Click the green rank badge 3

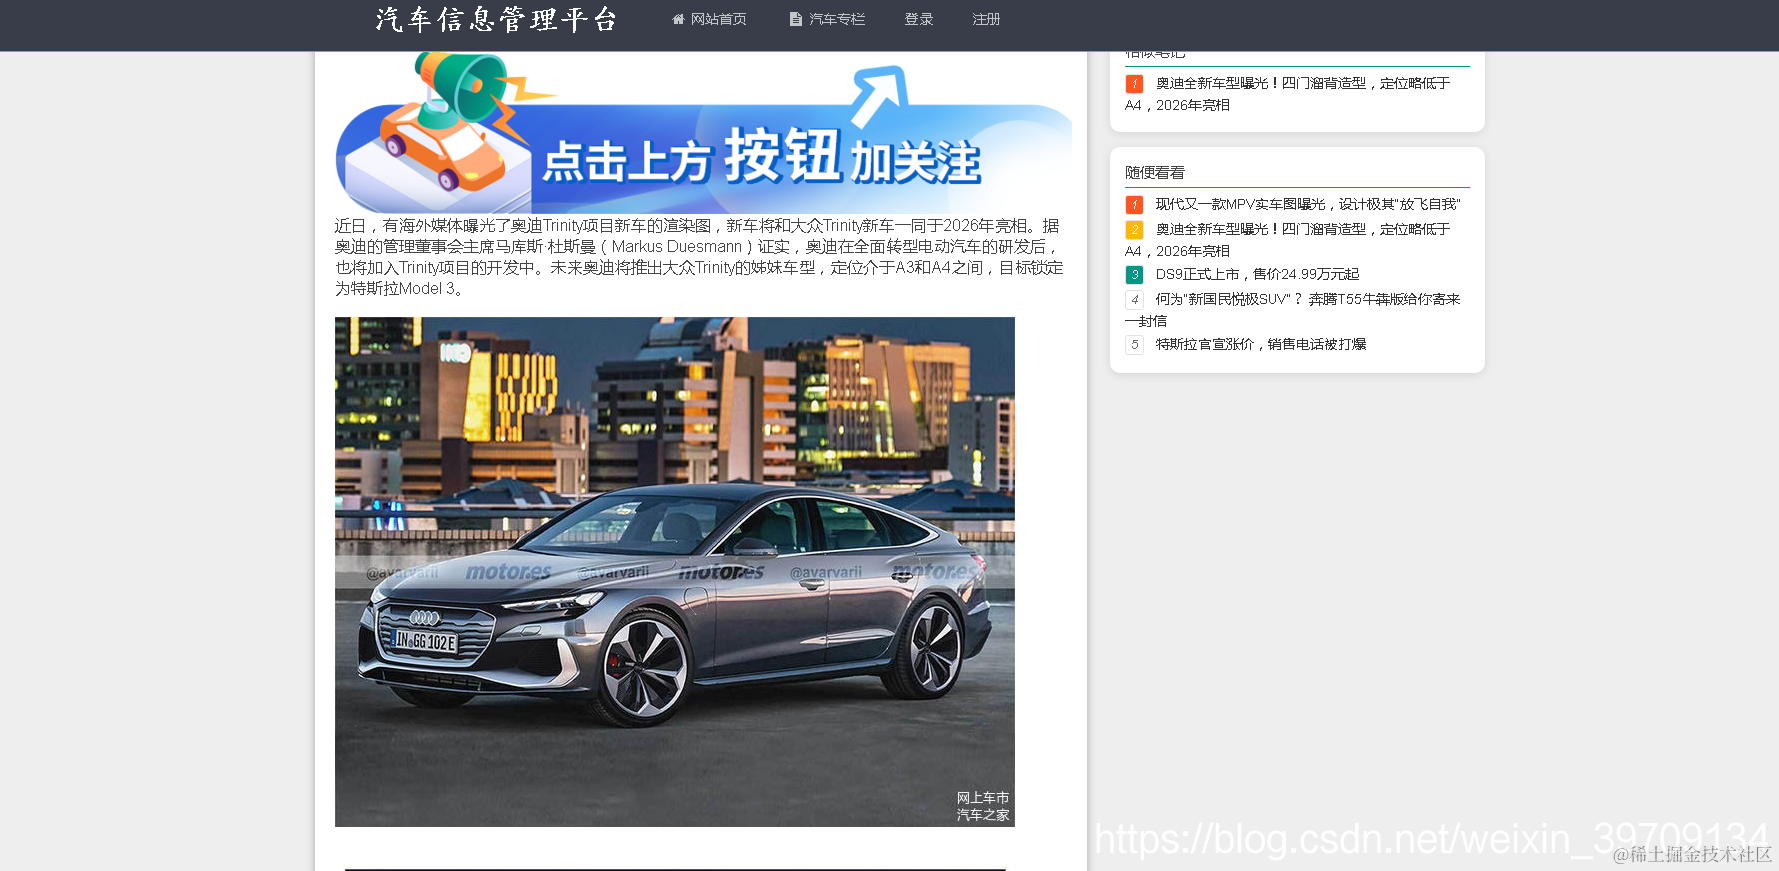(1134, 275)
